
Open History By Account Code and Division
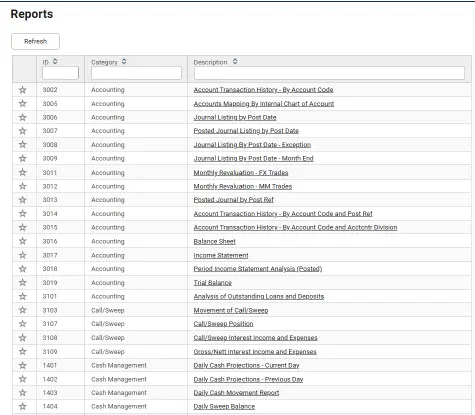click(x=295, y=227)
